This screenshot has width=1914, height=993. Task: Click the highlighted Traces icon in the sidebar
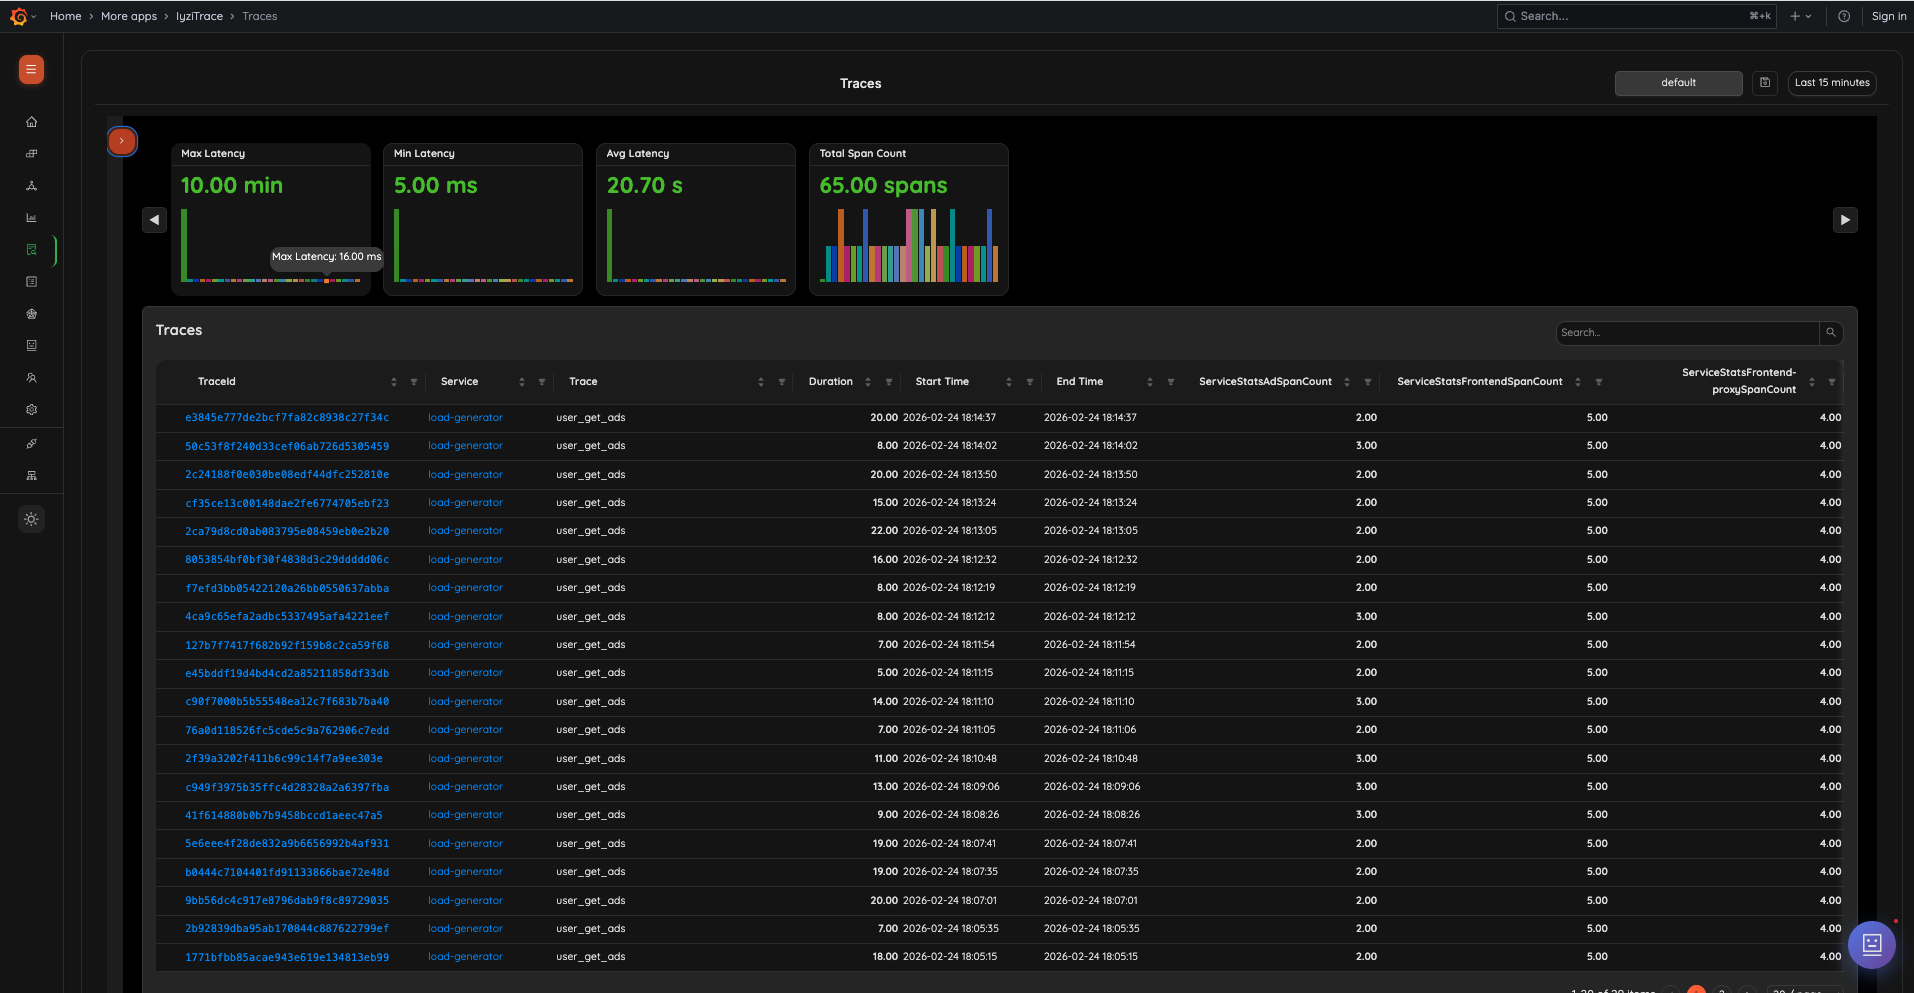(x=31, y=250)
